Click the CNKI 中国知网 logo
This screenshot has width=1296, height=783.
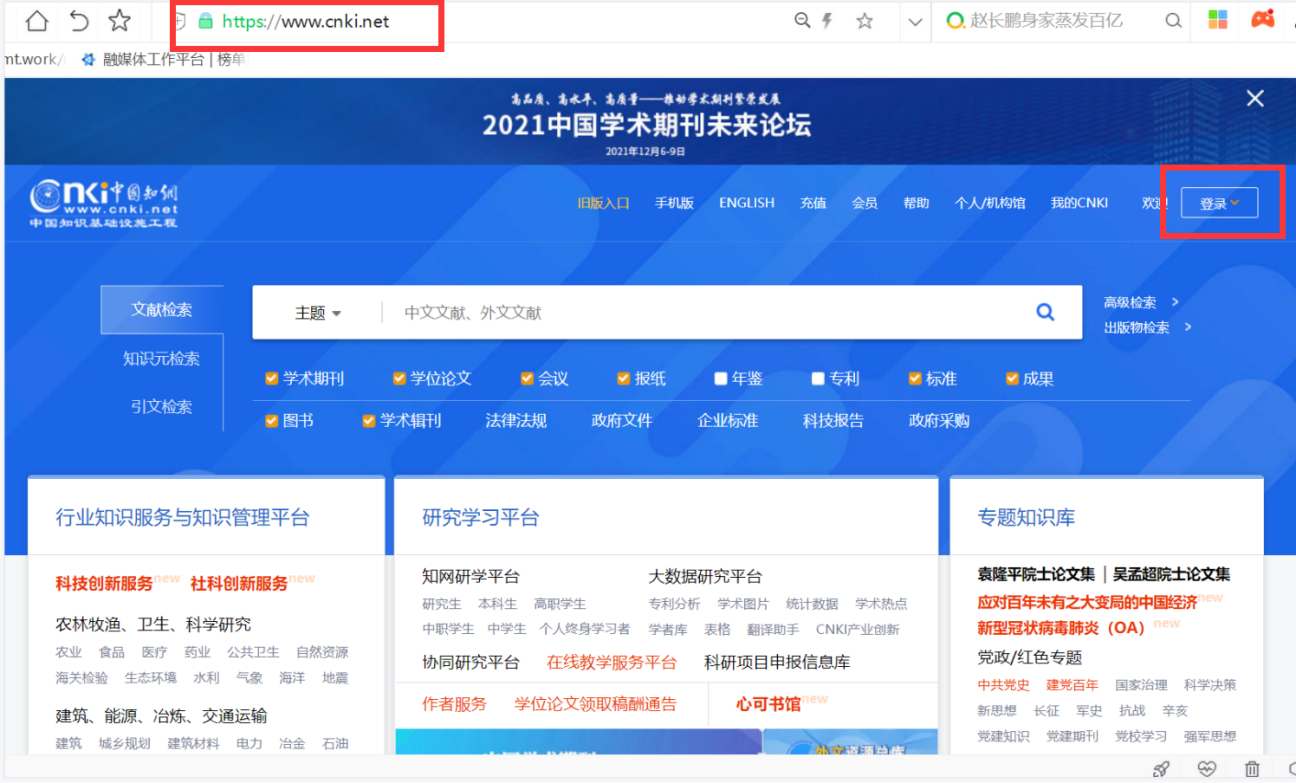(x=103, y=204)
